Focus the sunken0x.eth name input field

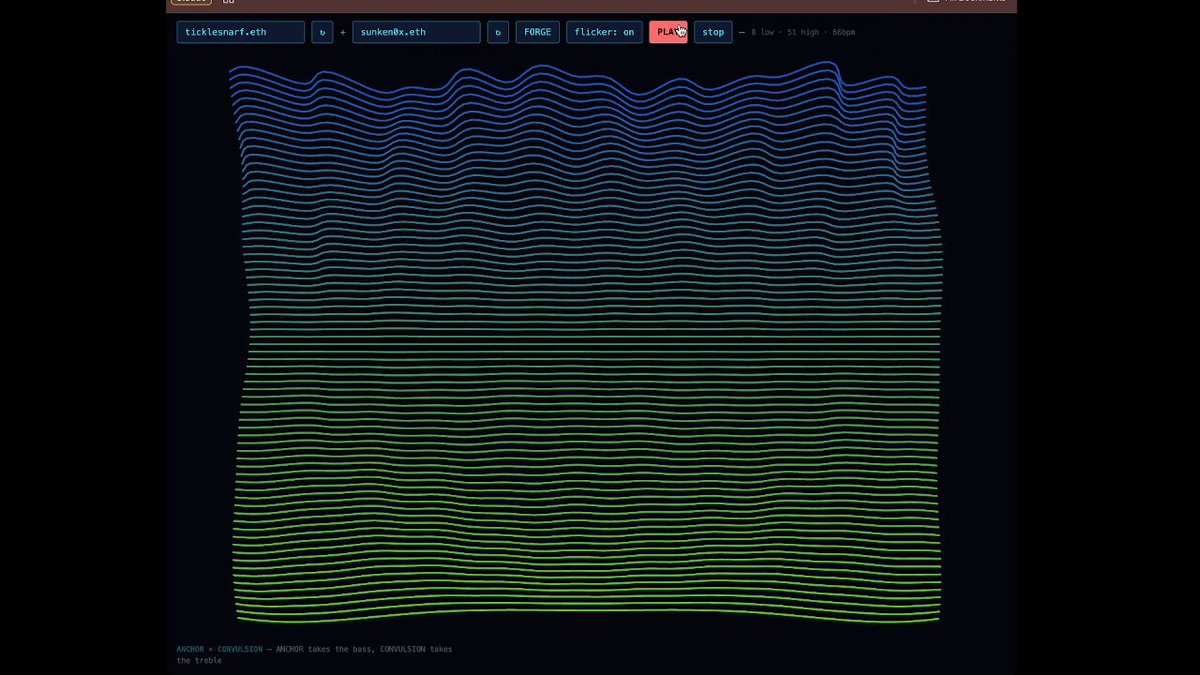(417, 32)
